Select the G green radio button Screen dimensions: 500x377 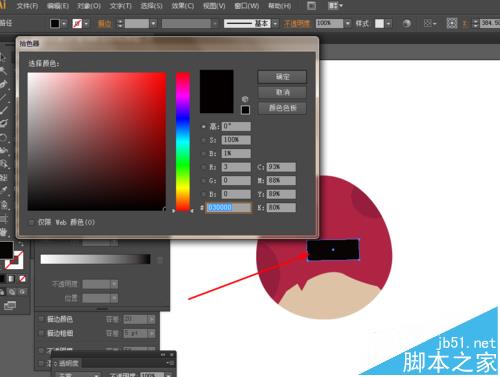(203, 181)
